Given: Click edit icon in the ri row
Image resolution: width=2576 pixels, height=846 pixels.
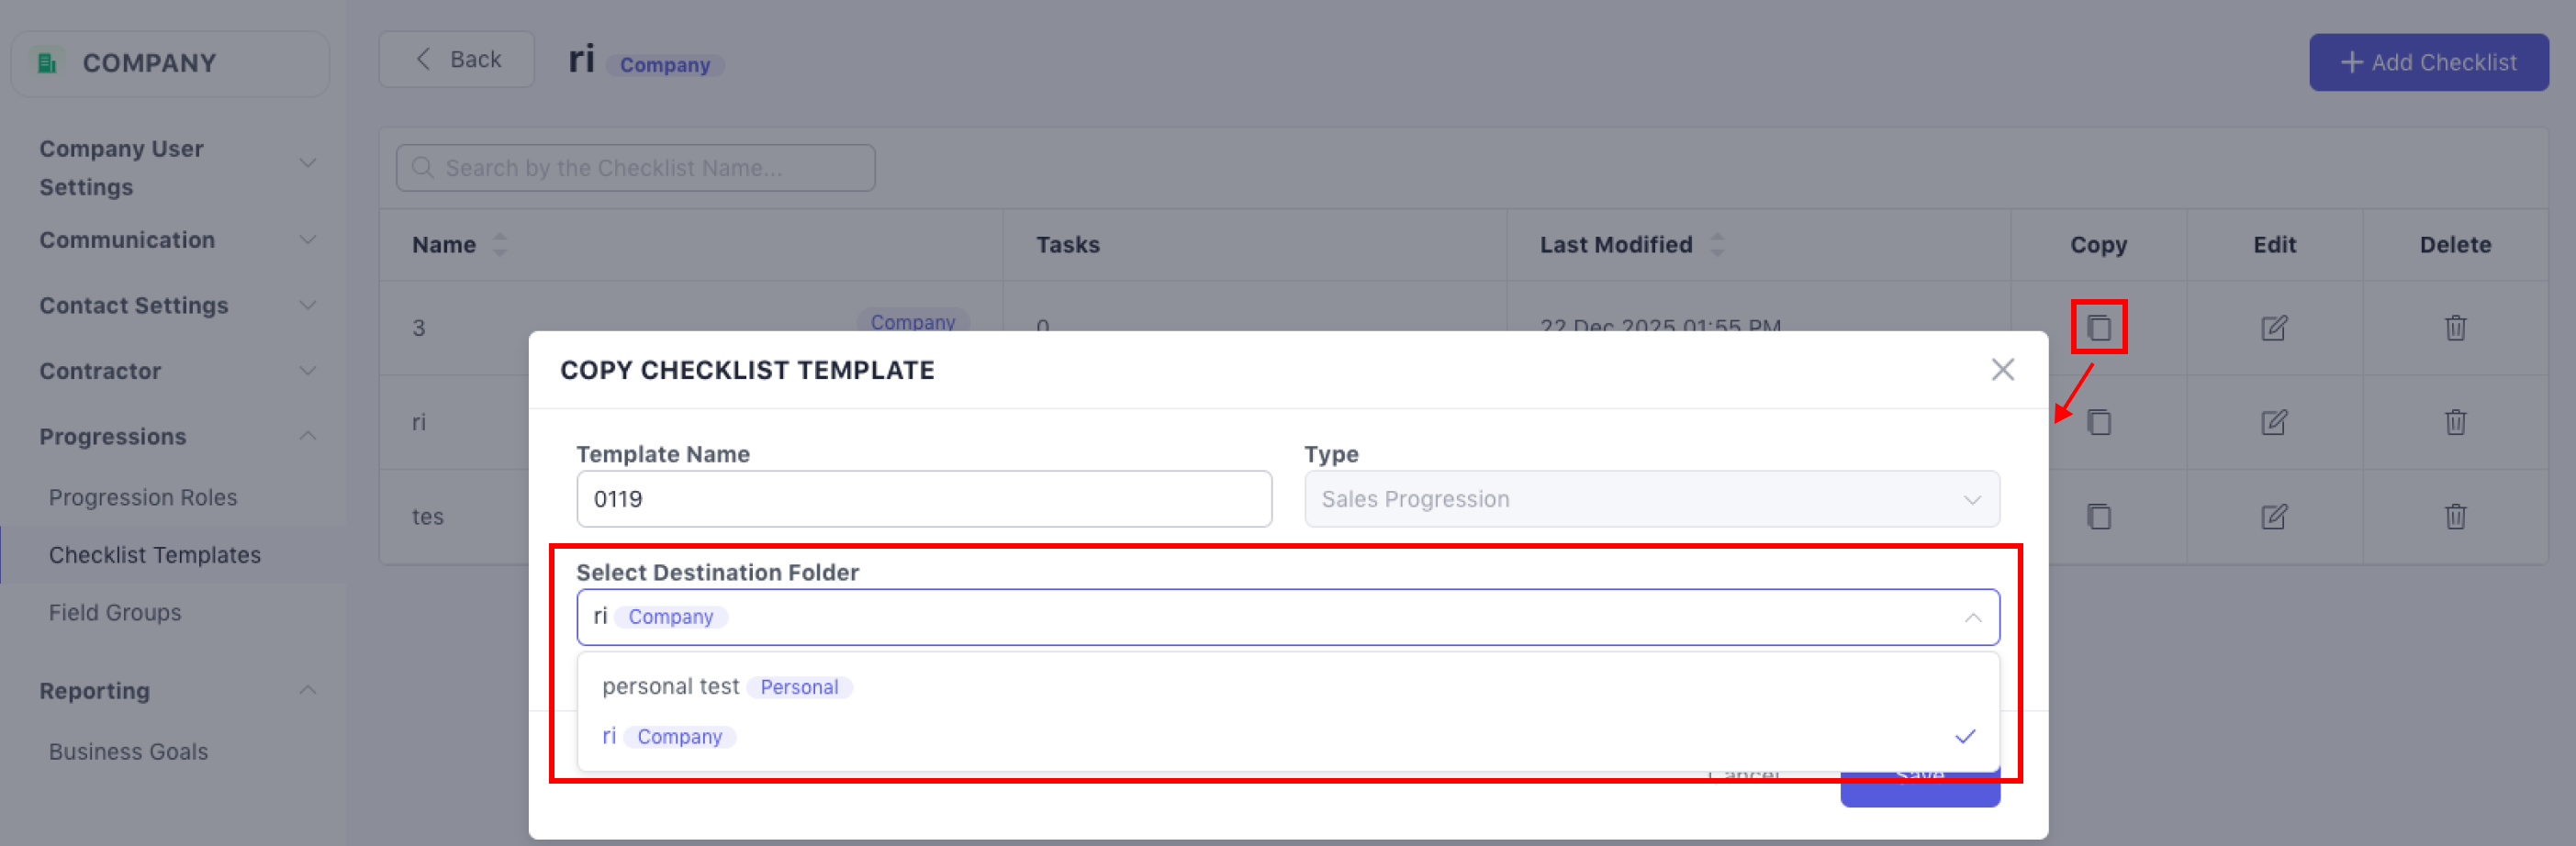Looking at the screenshot, I should (x=2273, y=422).
